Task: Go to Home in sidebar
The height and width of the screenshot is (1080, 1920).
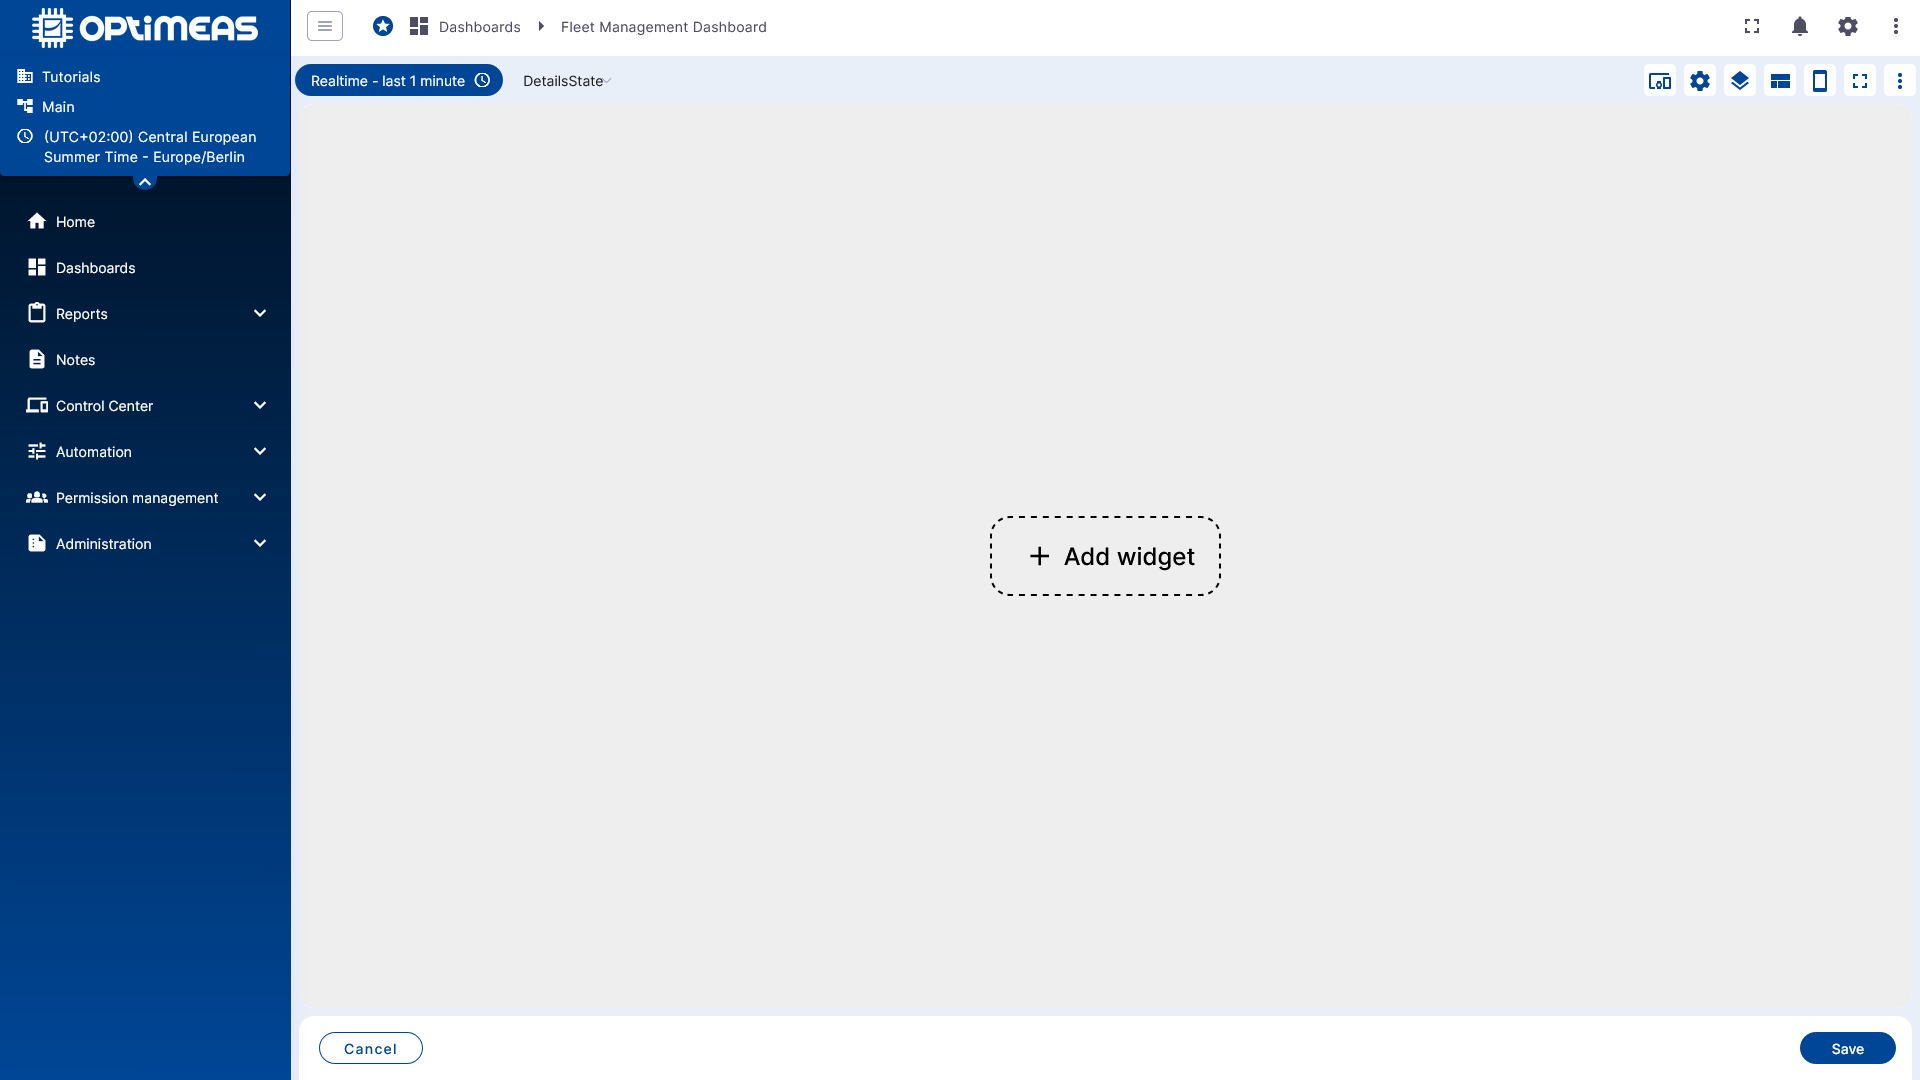Action: coord(145,222)
